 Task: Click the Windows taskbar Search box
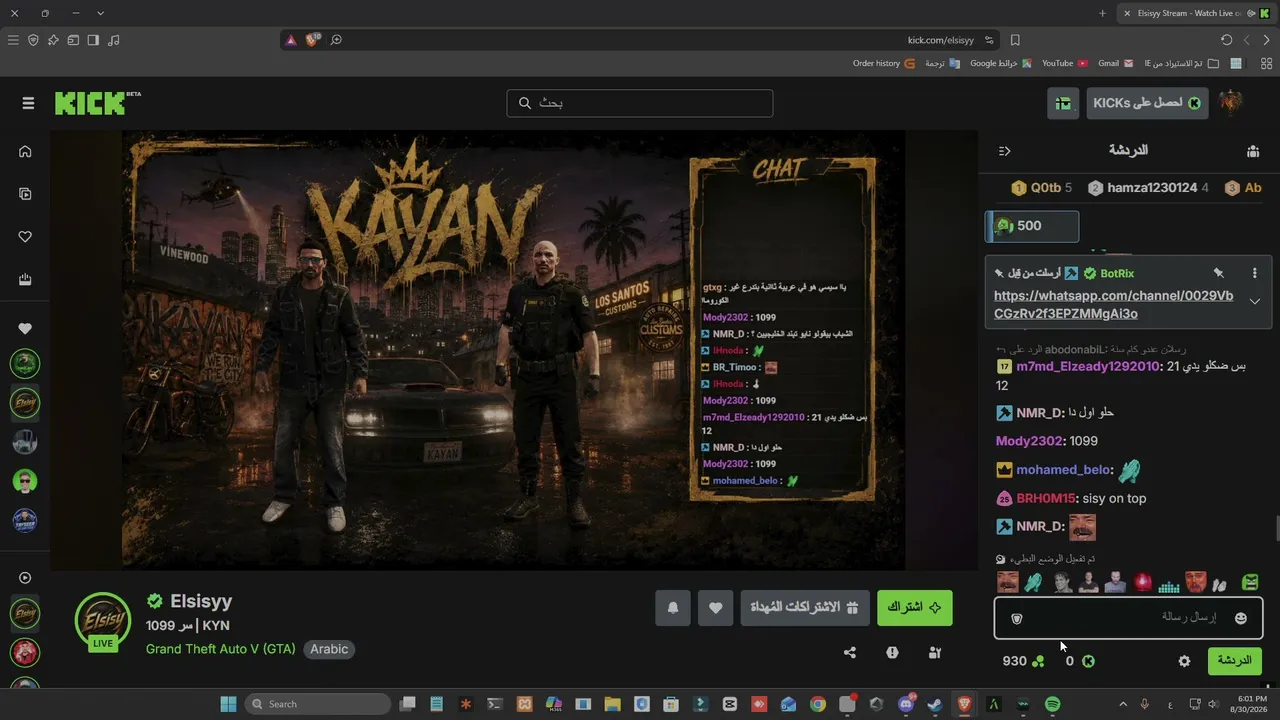317,704
